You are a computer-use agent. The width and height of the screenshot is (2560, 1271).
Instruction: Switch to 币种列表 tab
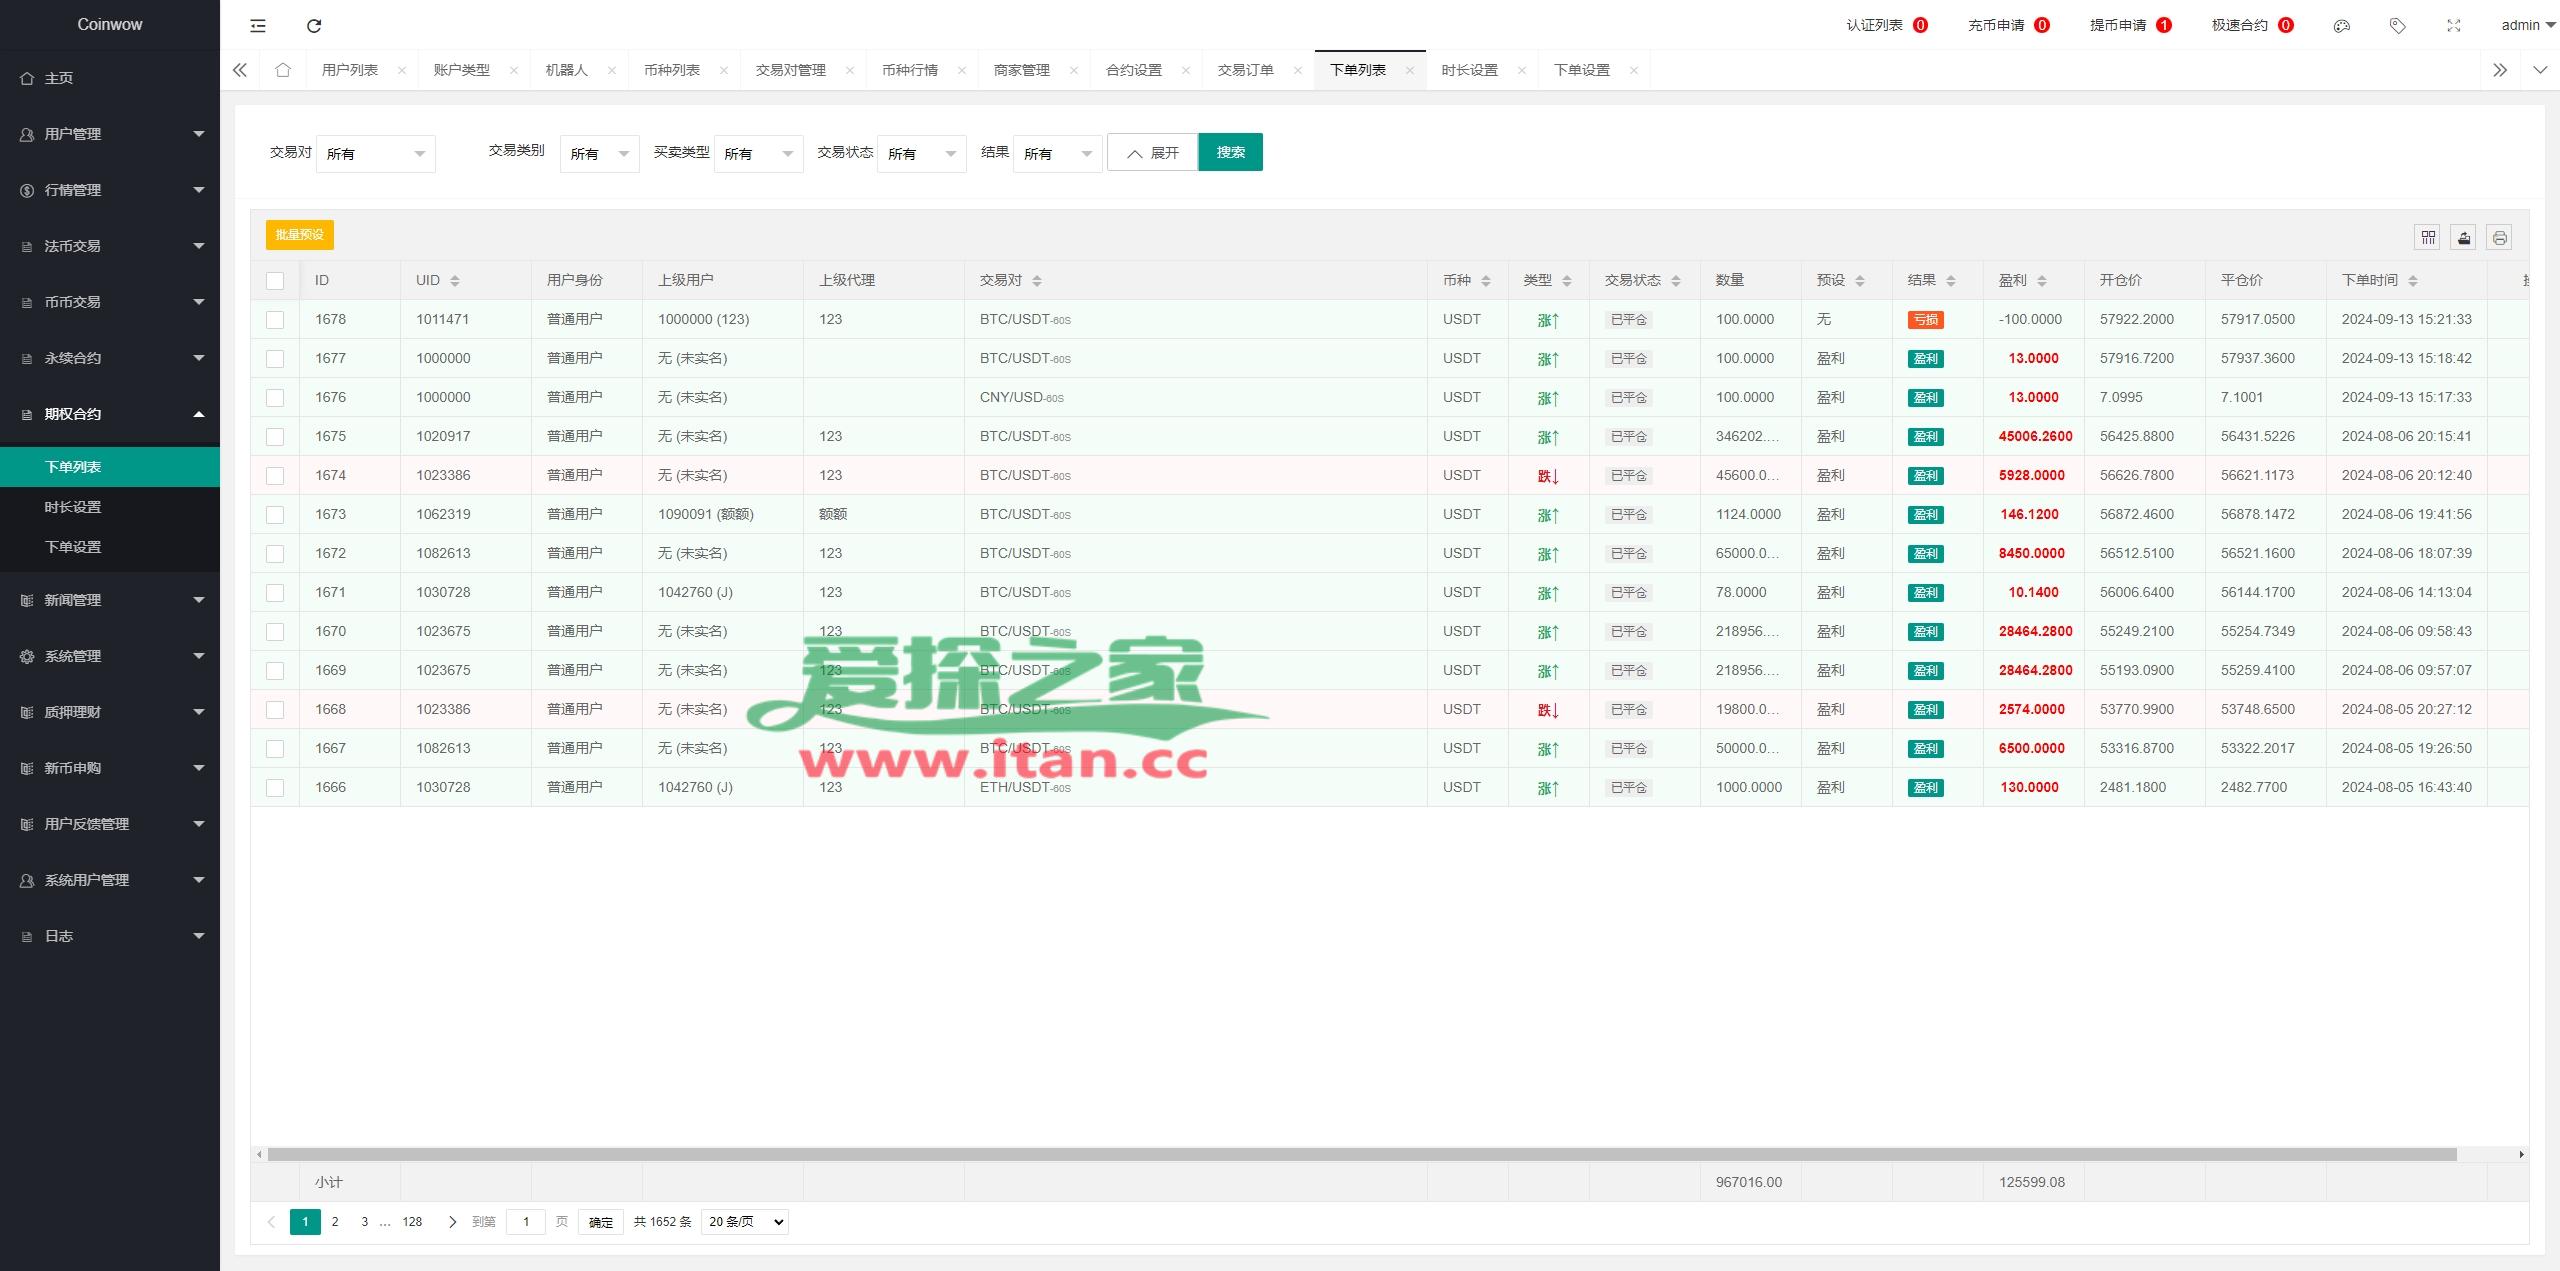672,70
